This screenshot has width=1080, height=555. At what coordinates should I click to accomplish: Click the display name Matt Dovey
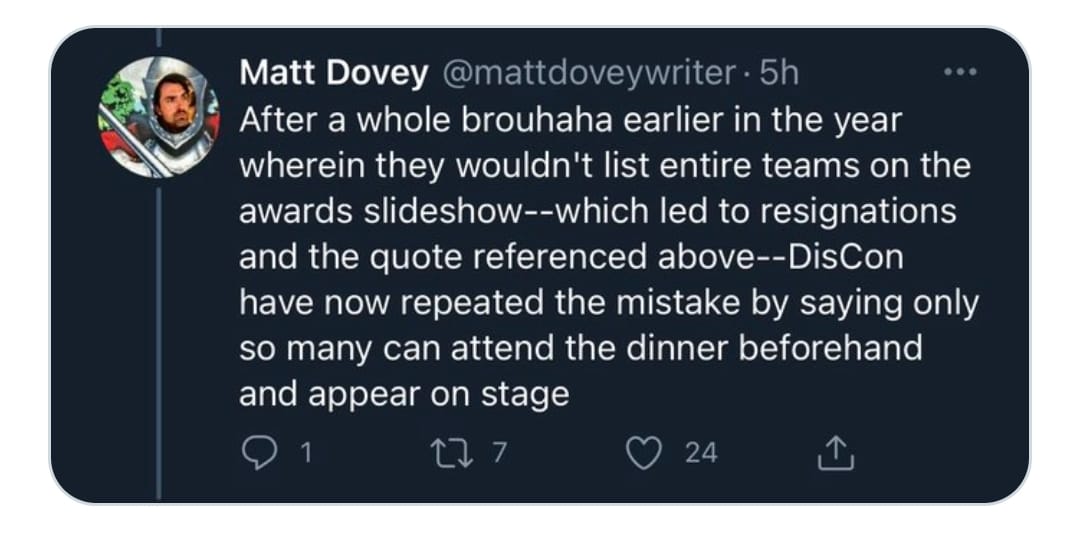(x=334, y=73)
